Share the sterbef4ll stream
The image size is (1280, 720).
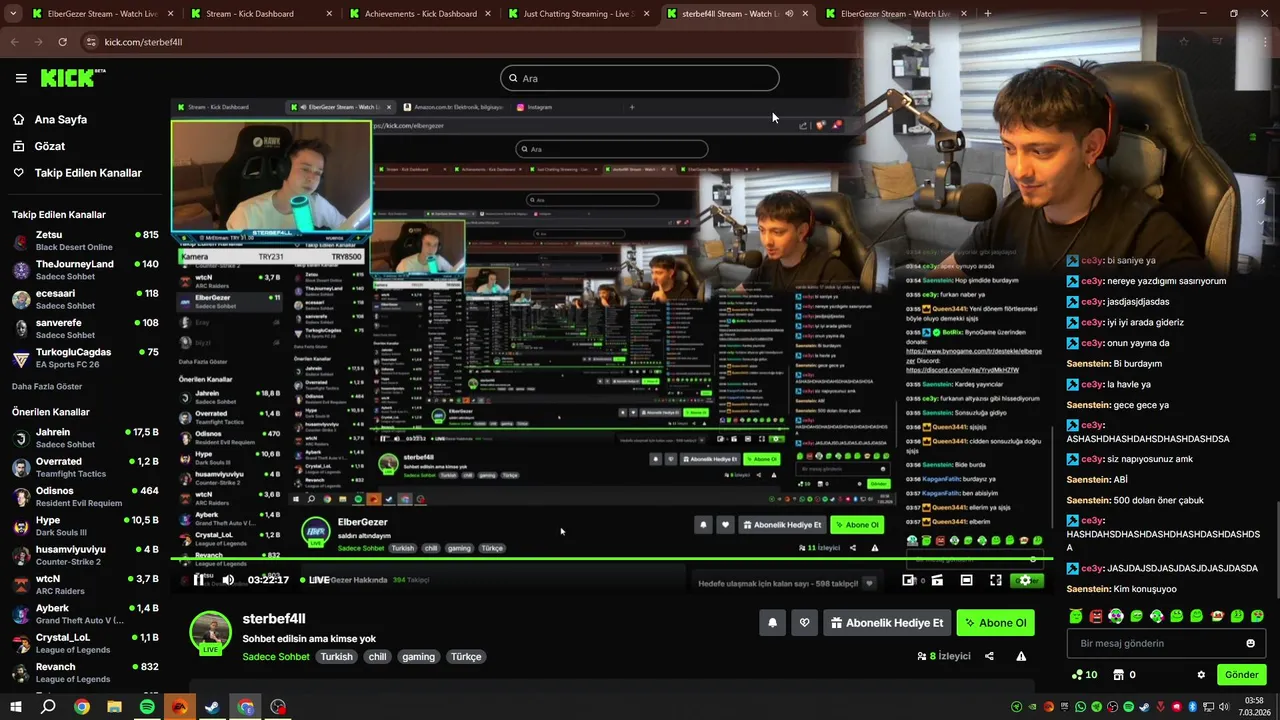[x=989, y=656]
